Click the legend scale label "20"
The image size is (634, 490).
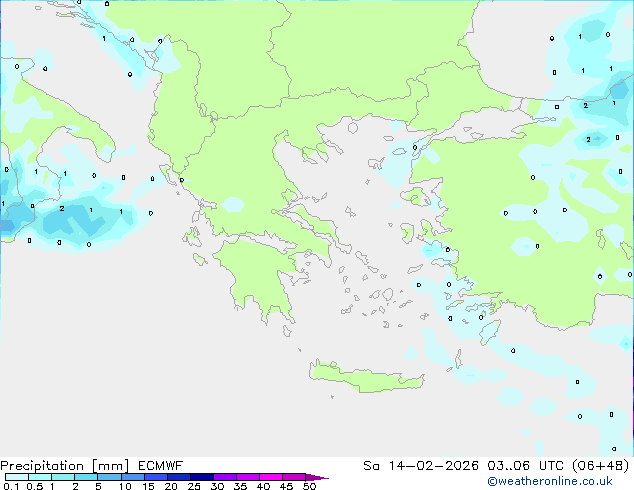171,486
